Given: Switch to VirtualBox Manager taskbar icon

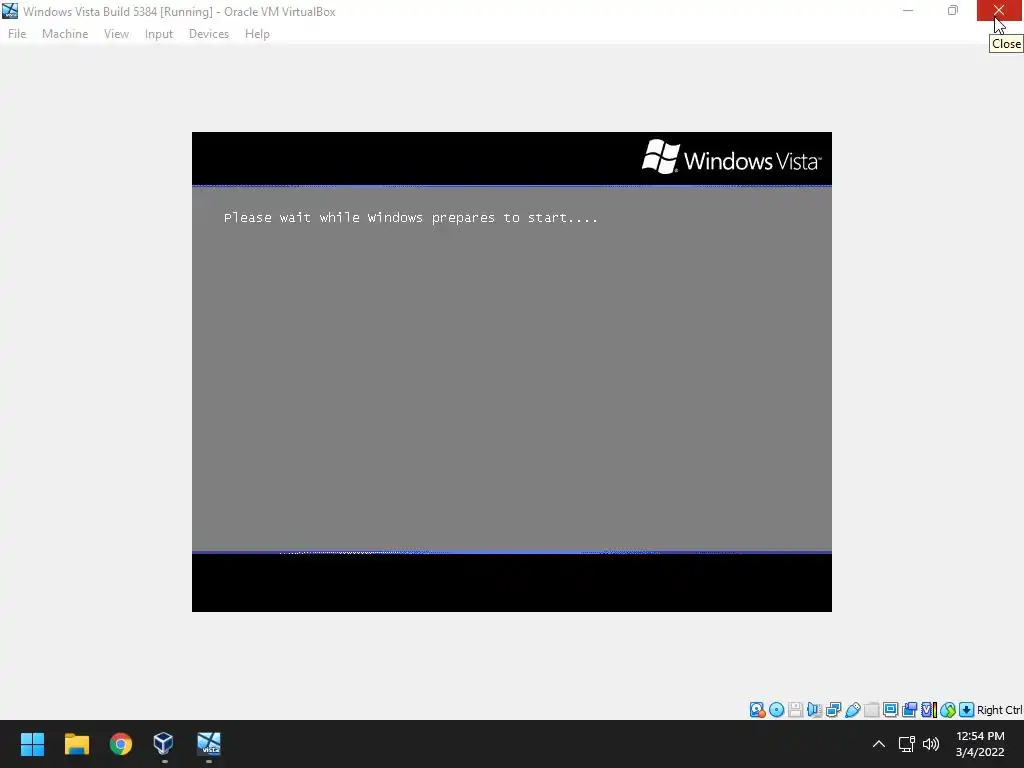Looking at the screenshot, I should (x=163, y=744).
